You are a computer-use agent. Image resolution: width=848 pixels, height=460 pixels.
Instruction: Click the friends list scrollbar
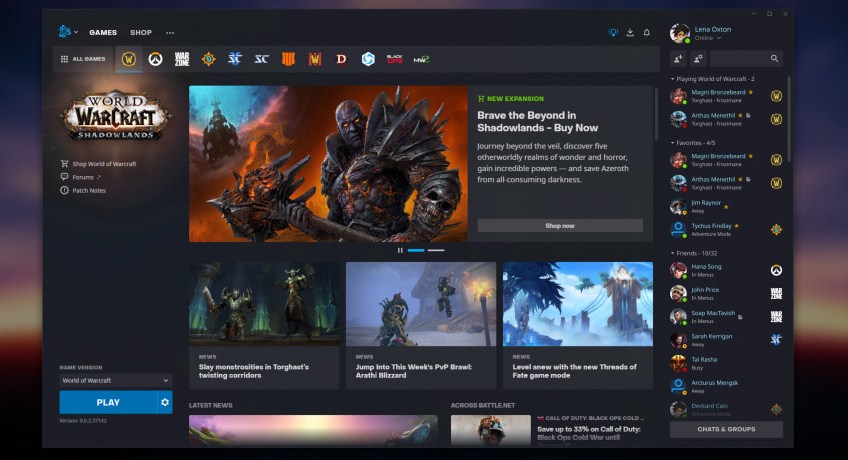[789, 119]
